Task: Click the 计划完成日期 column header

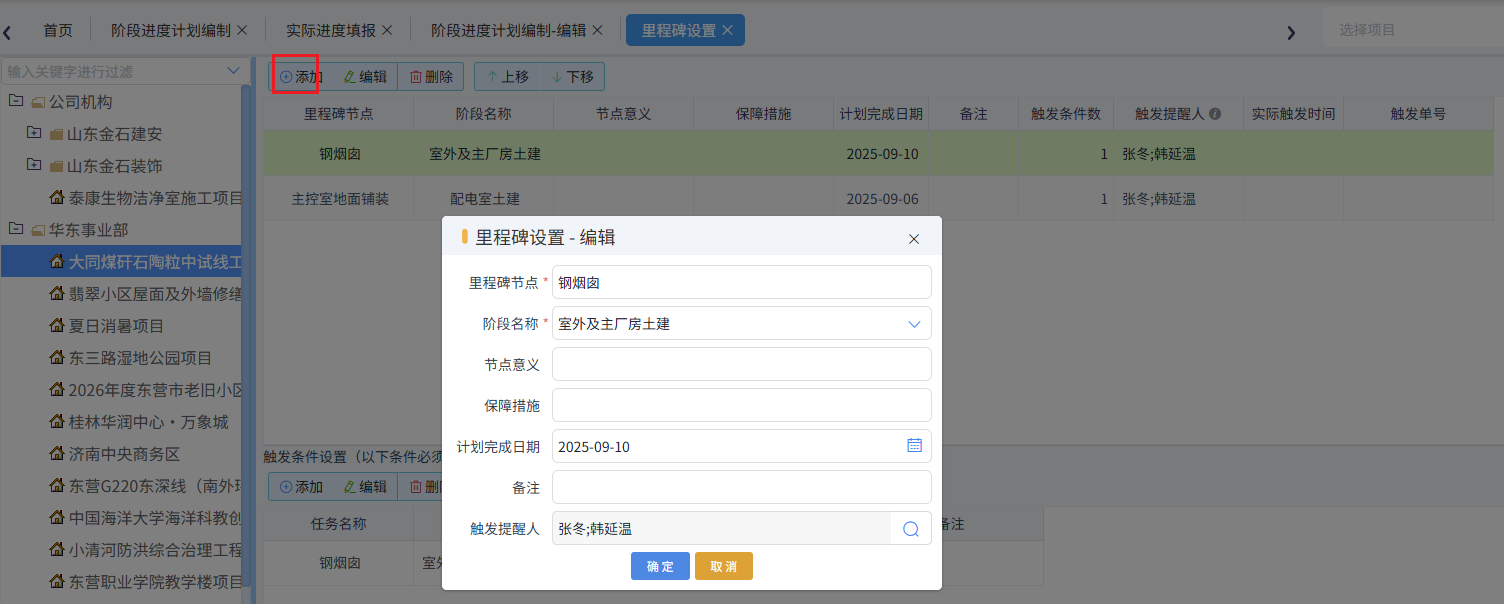Action: (881, 114)
